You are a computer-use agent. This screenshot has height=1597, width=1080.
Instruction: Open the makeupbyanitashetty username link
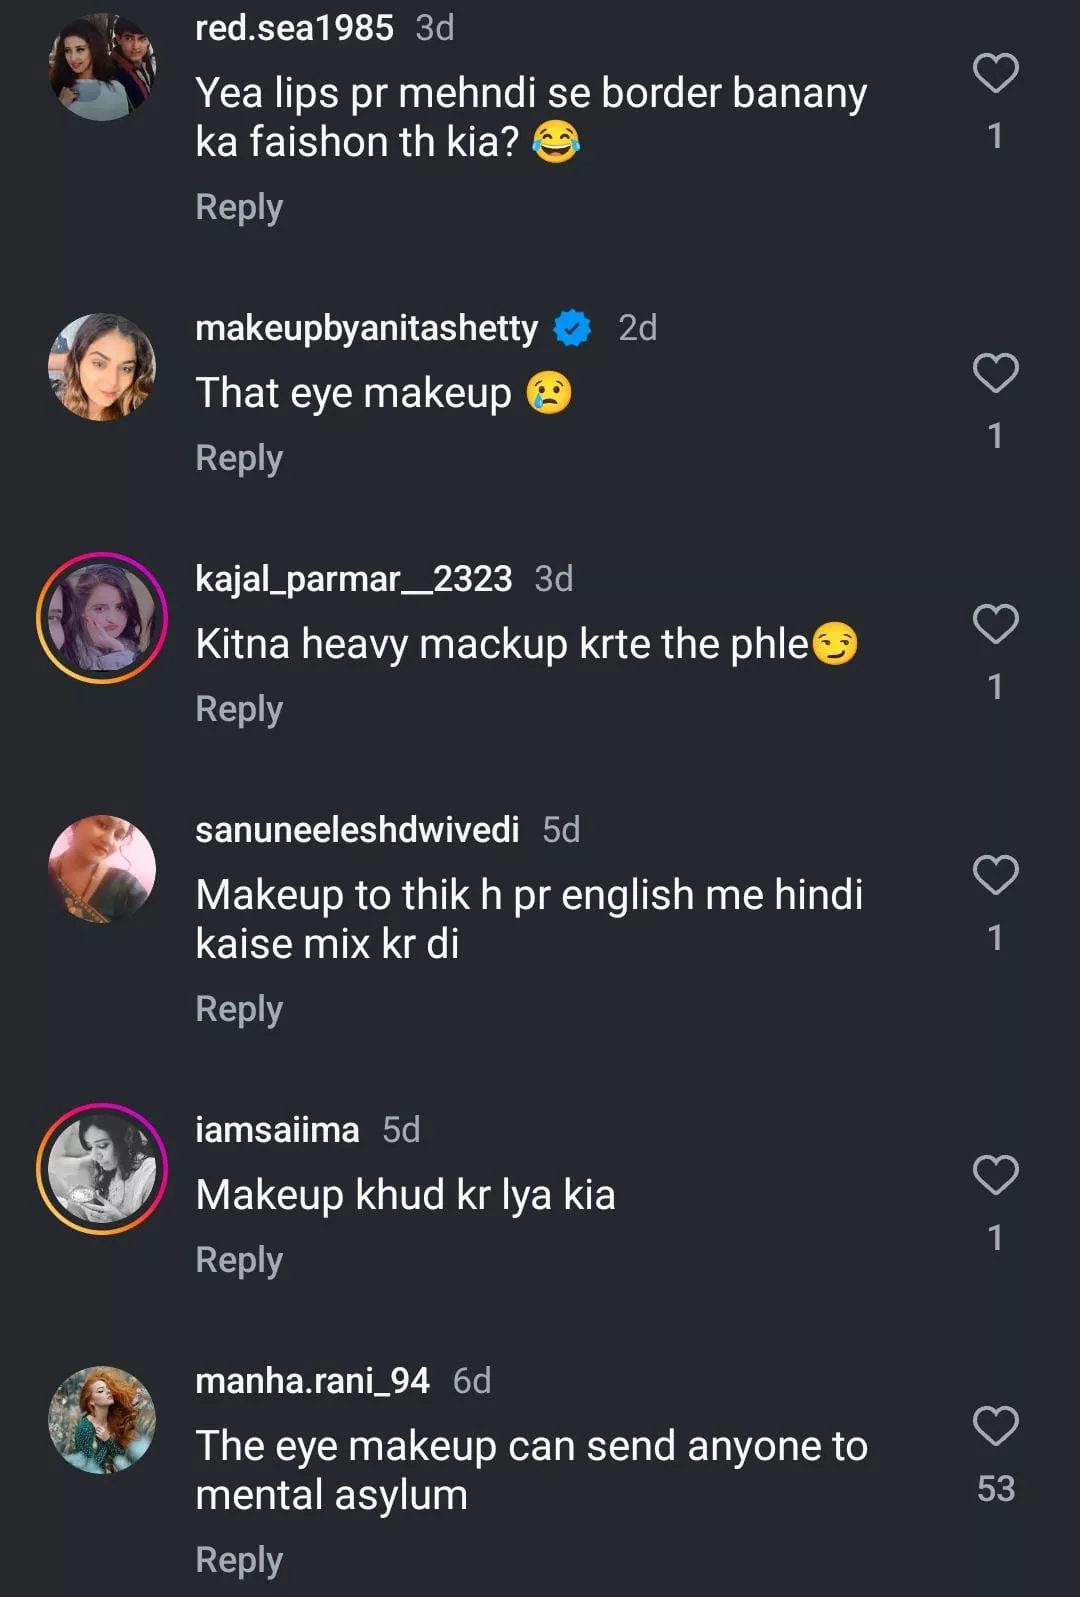366,328
